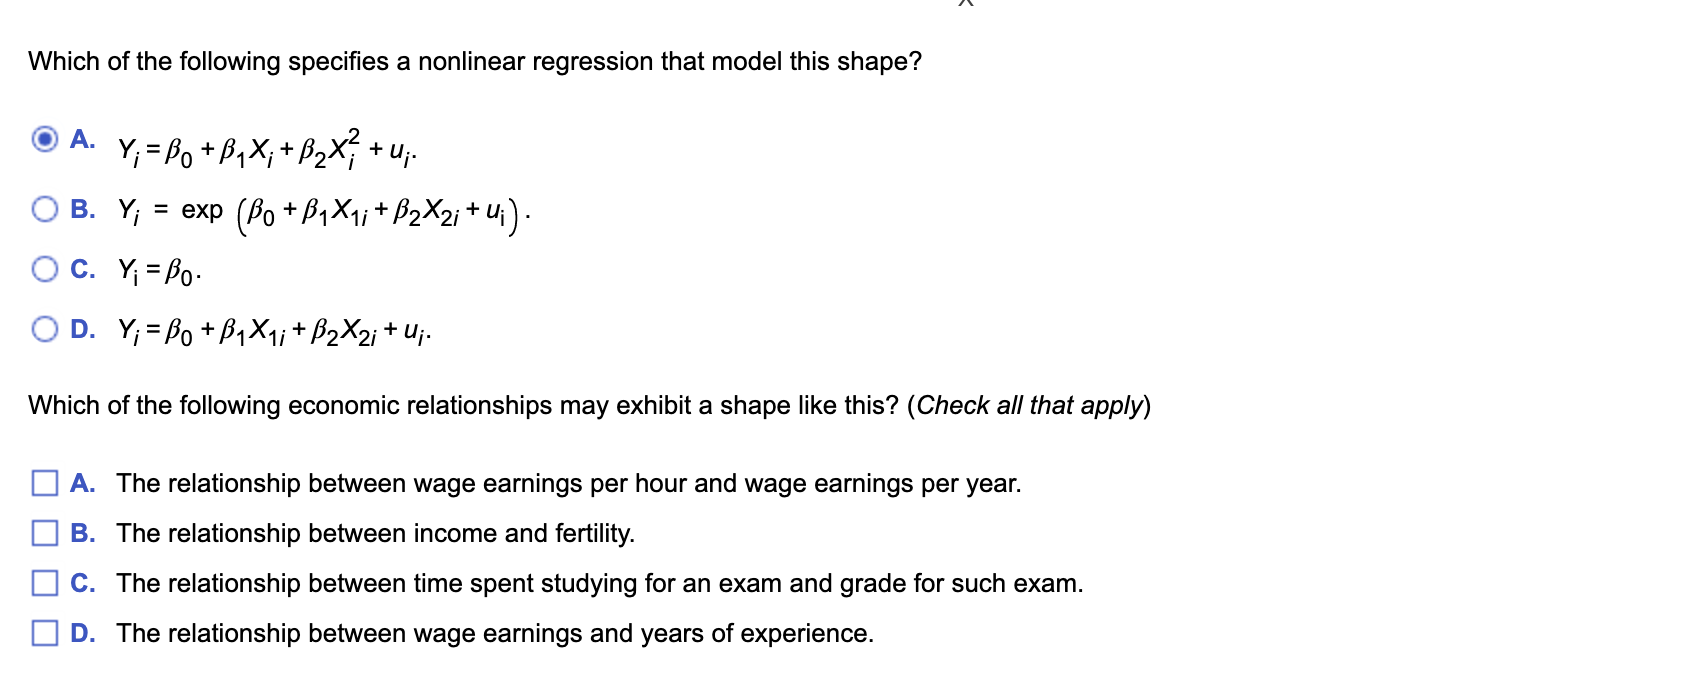The height and width of the screenshot is (696, 1698).
Task: Click the X at the top of the page
Action: click(x=968, y=5)
